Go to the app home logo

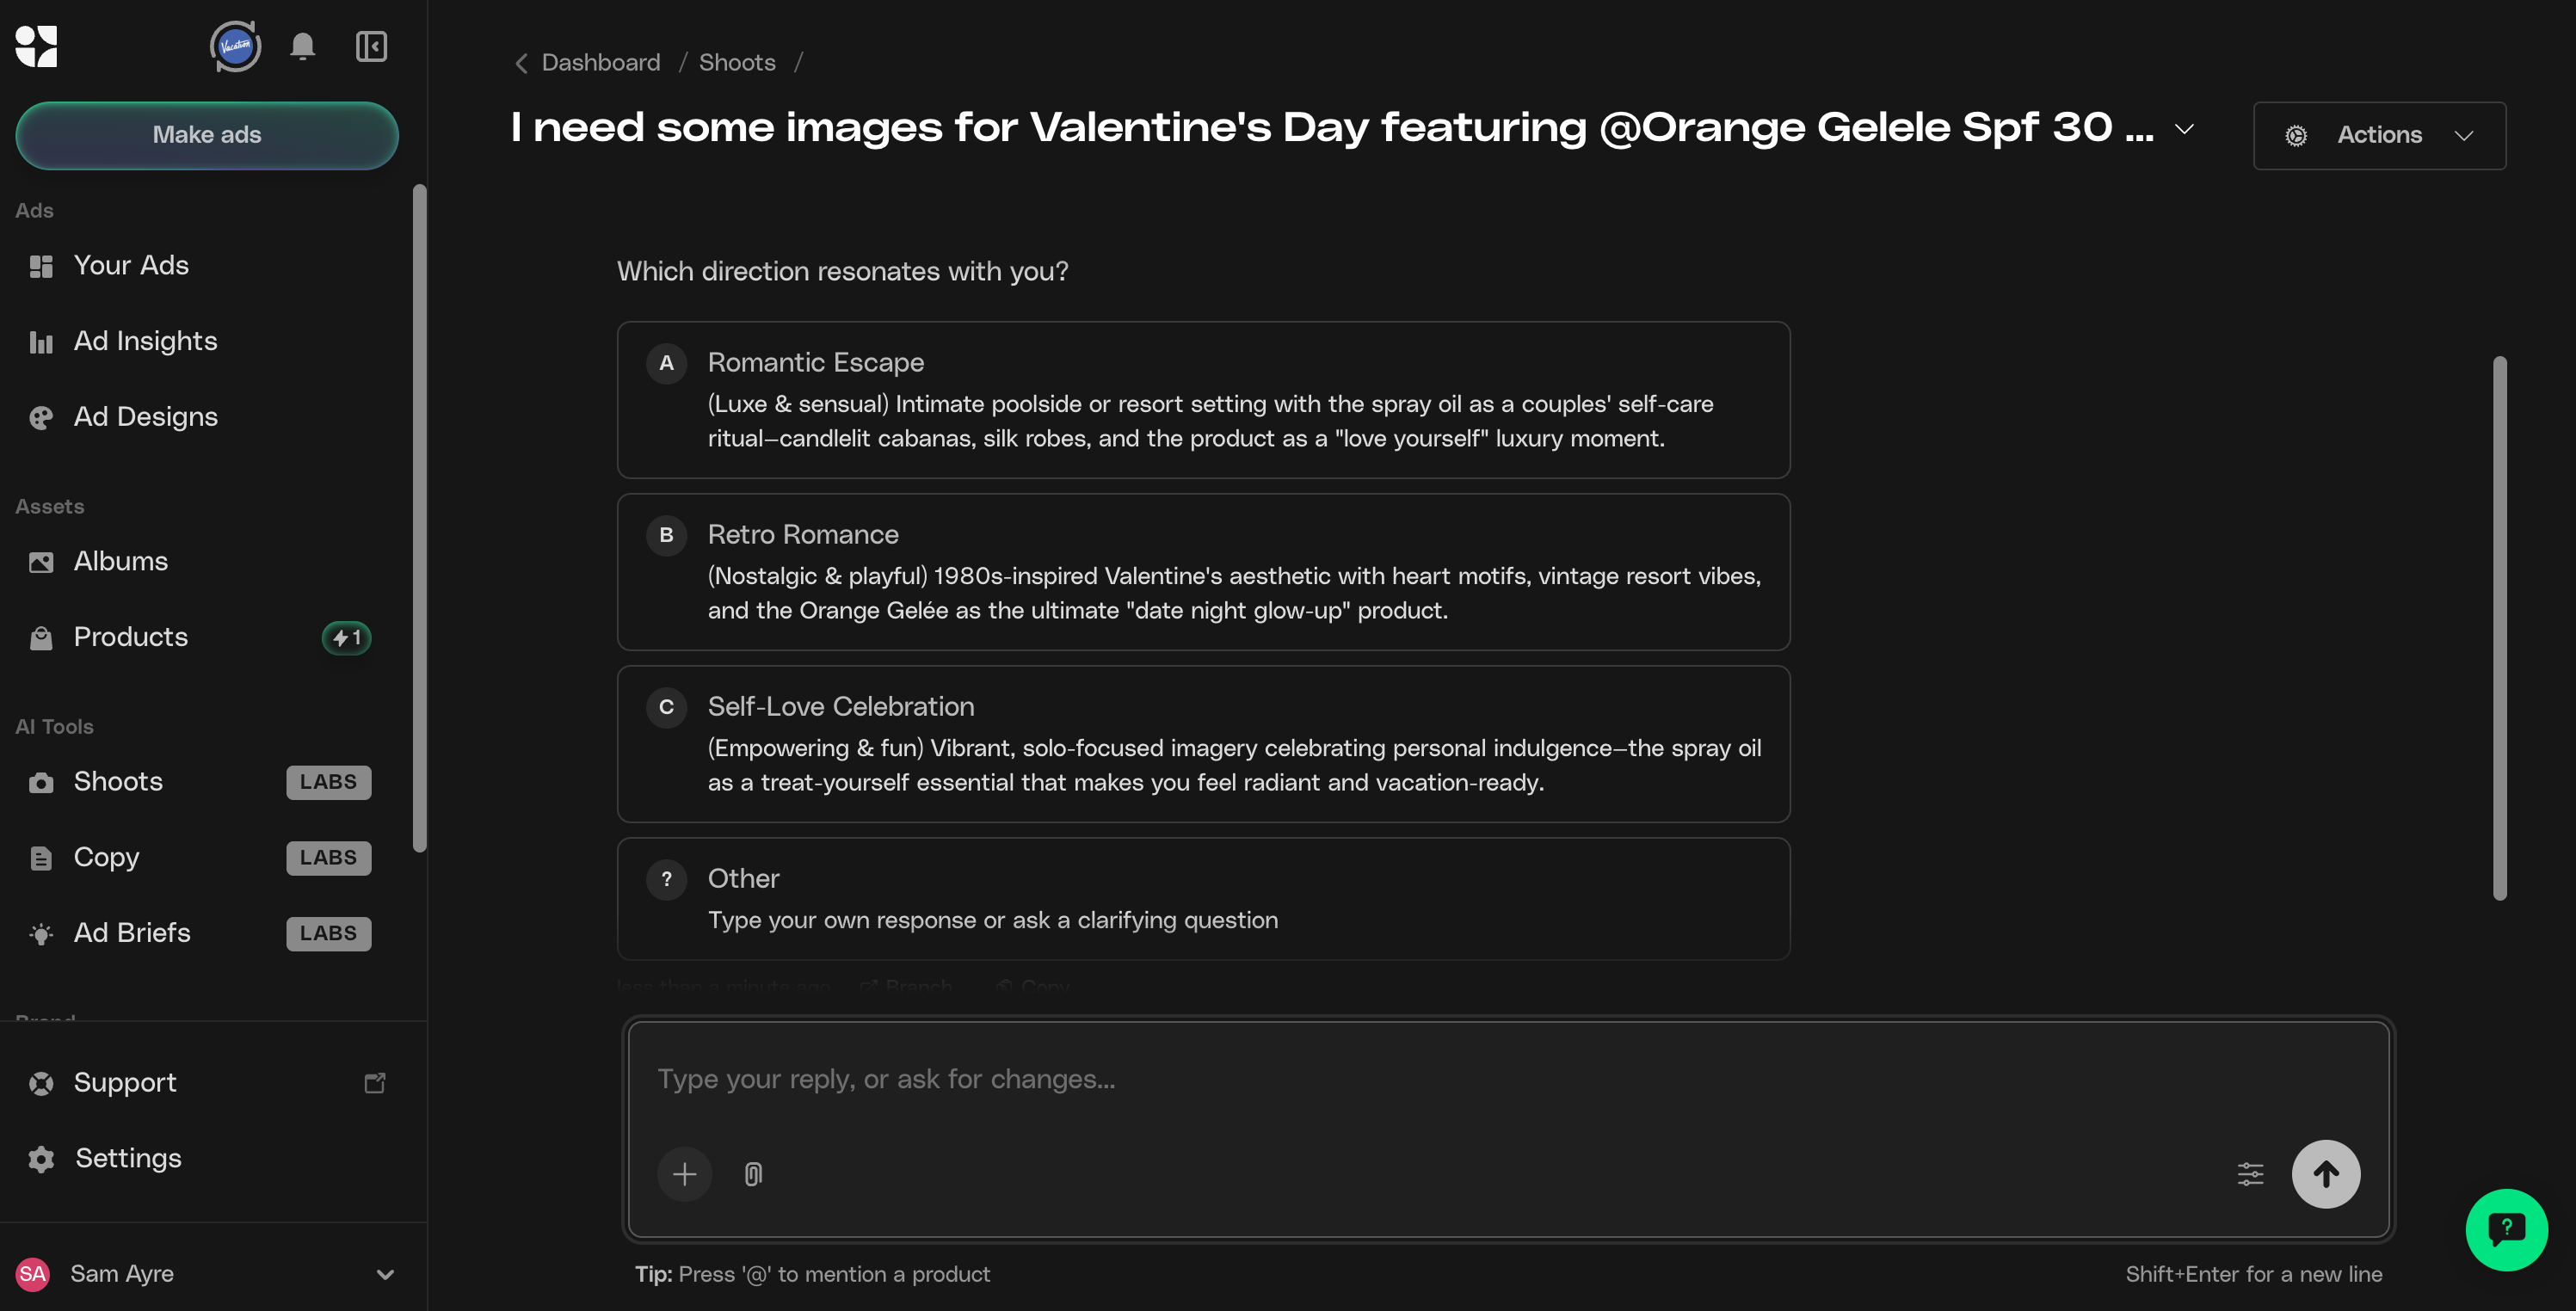click(37, 47)
